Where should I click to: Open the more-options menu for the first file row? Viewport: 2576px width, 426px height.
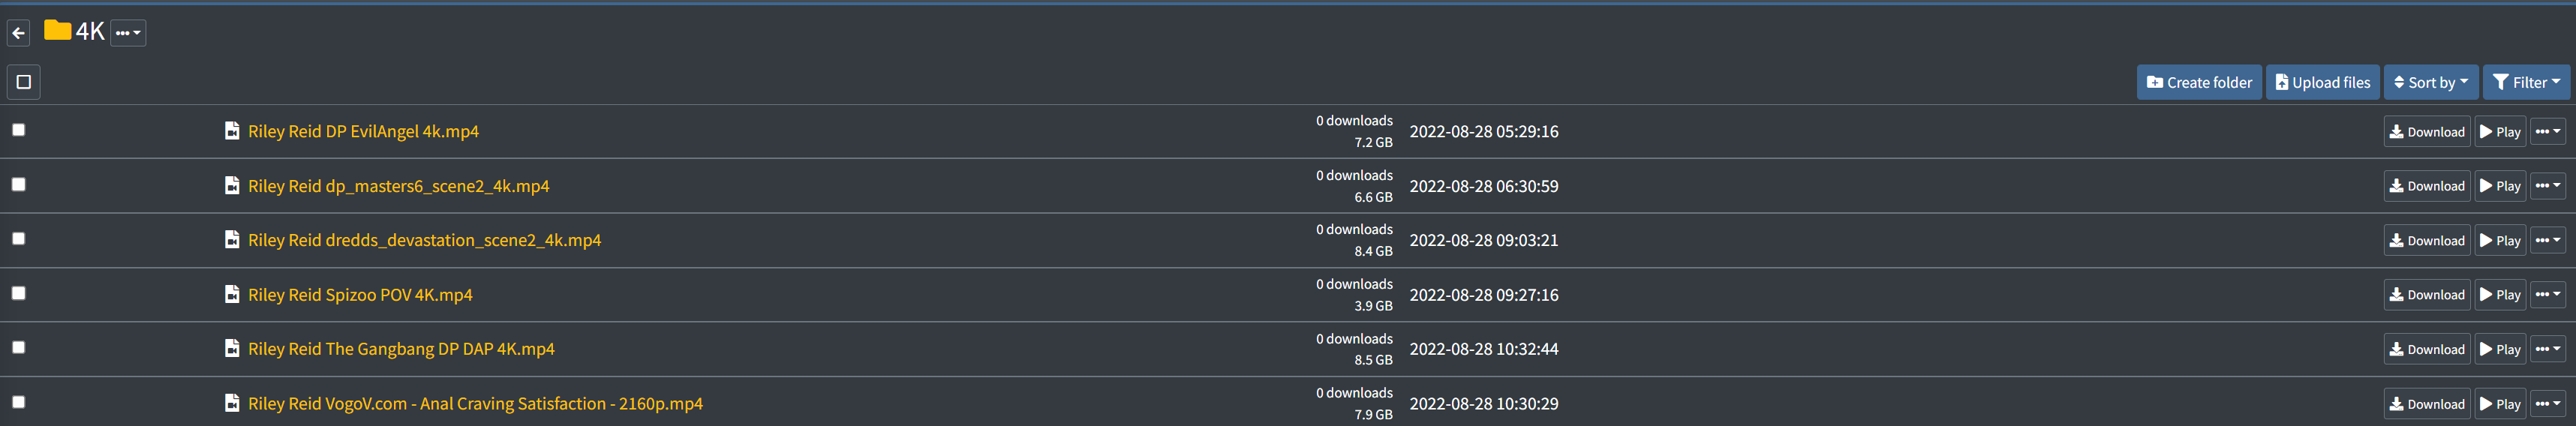(2547, 132)
